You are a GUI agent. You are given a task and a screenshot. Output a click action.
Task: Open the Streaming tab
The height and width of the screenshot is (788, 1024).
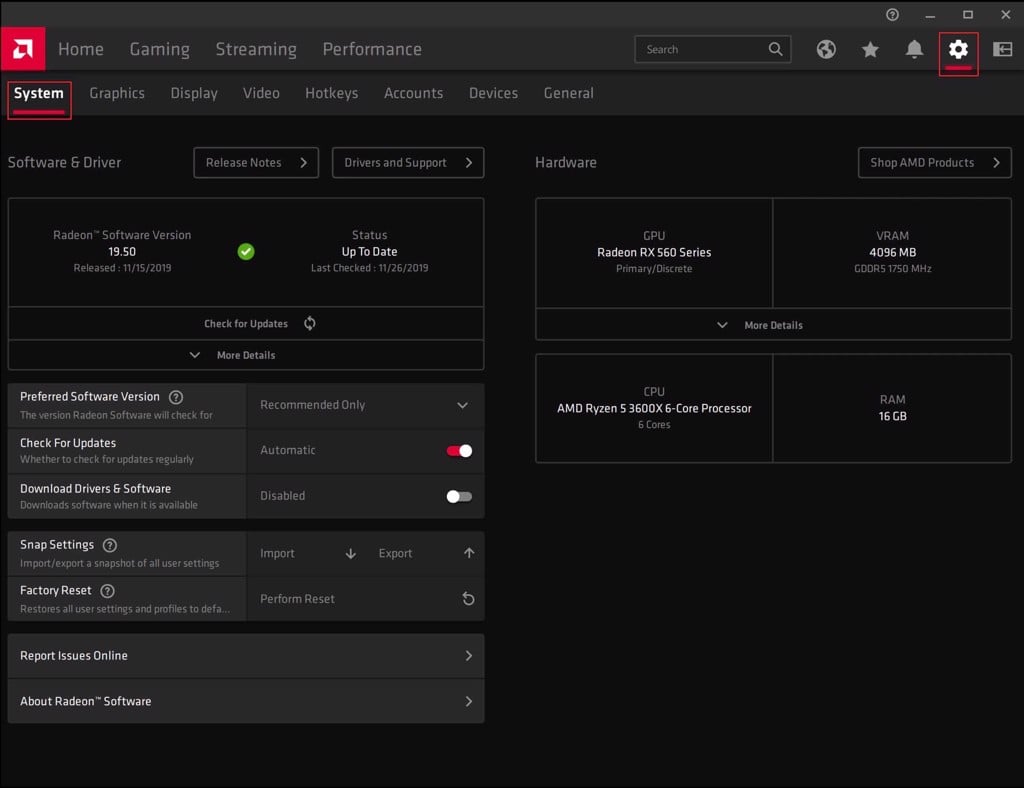(x=256, y=49)
